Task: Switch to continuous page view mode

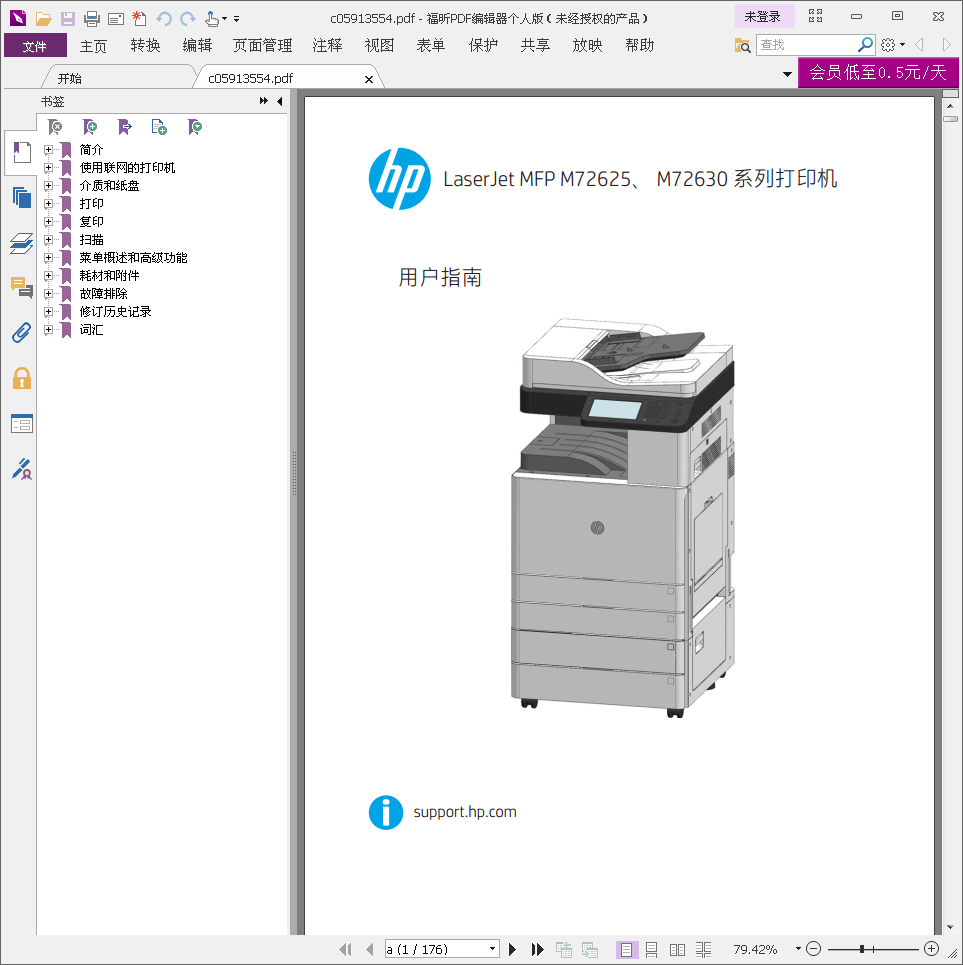Action: 652,950
